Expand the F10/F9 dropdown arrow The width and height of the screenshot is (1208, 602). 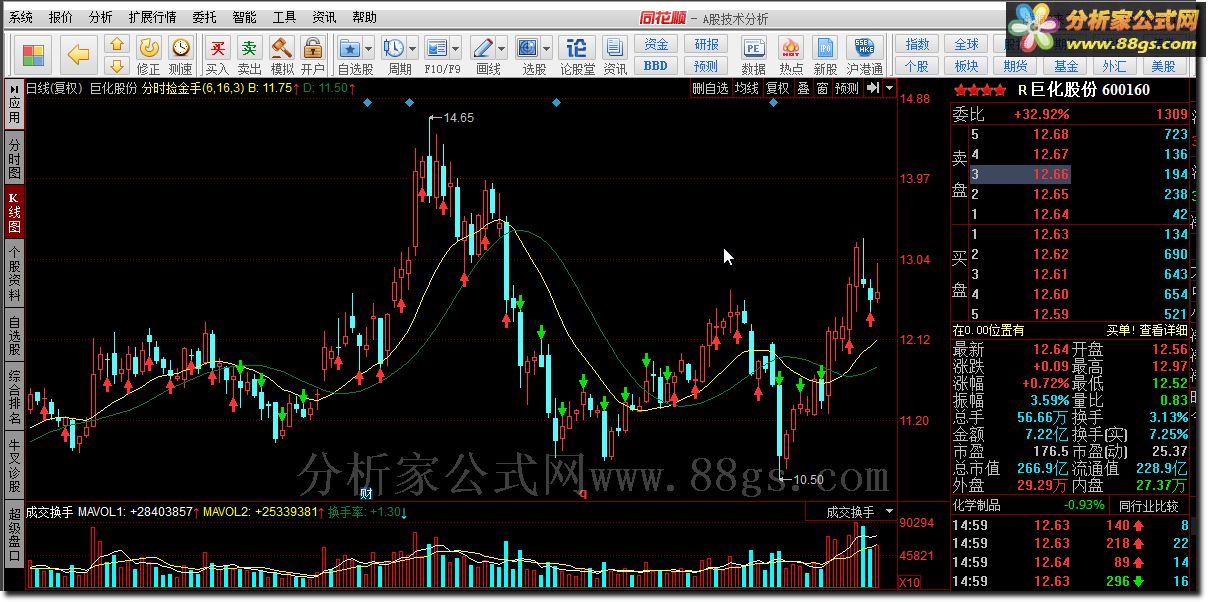point(456,47)
